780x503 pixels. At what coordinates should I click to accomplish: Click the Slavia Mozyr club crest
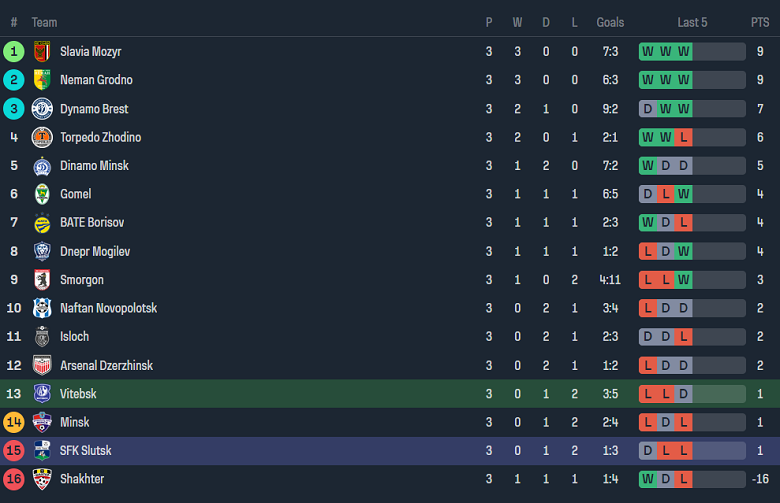(x=42, y=51)
